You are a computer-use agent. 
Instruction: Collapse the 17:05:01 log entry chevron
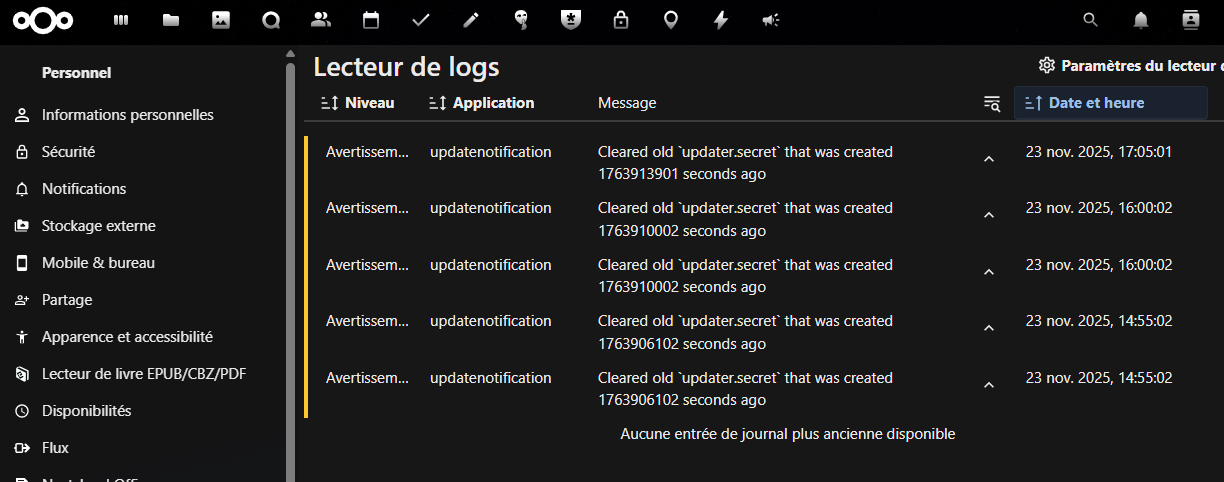click(989, 159)
